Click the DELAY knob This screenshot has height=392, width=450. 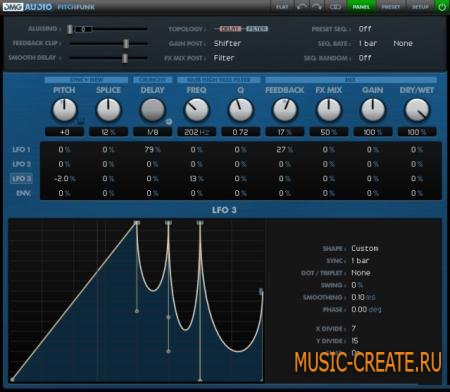coord(152,110)
